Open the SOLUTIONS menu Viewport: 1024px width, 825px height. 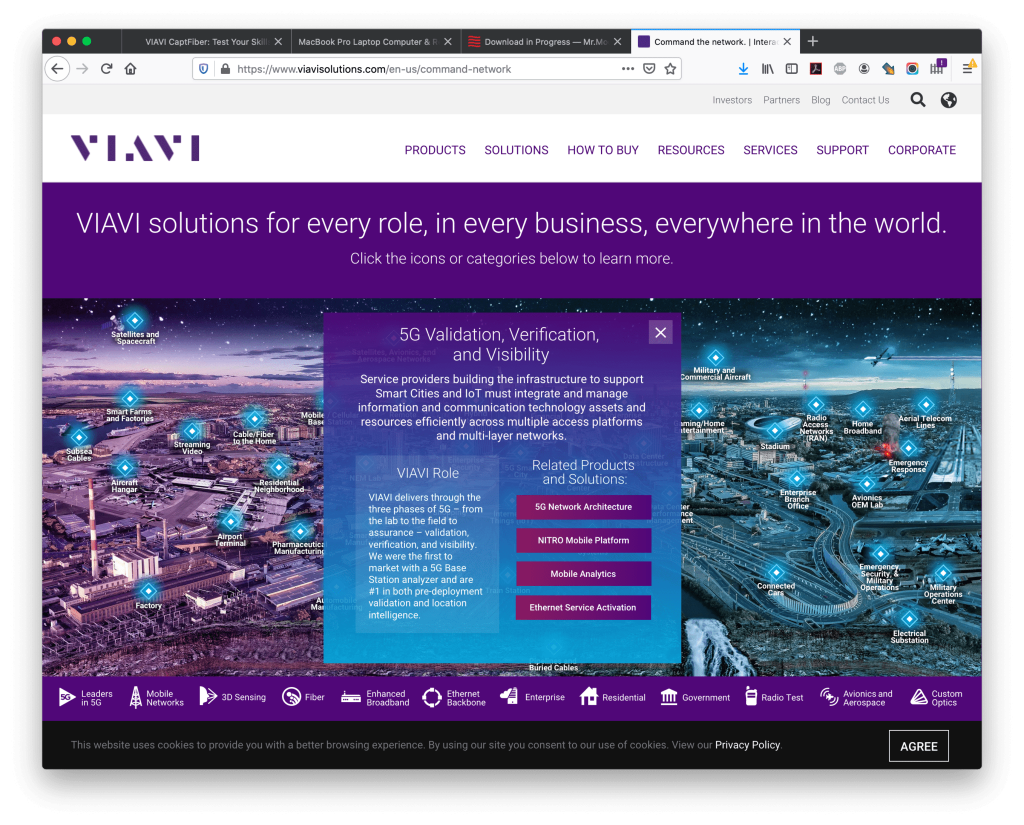(x=517, y=150)
